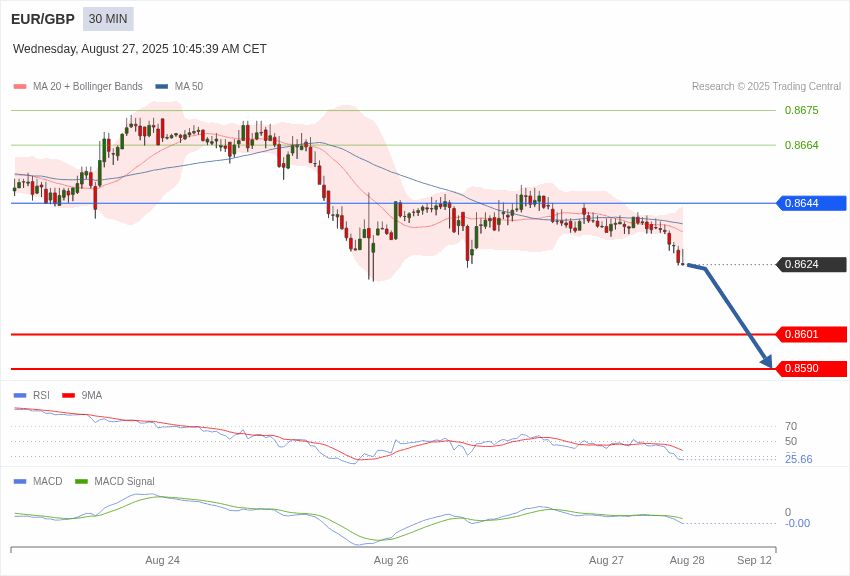Click the blue 0.8644 pivot price tag
The height and width of the screenshot is (576, 850).
(x=812, y=203)
